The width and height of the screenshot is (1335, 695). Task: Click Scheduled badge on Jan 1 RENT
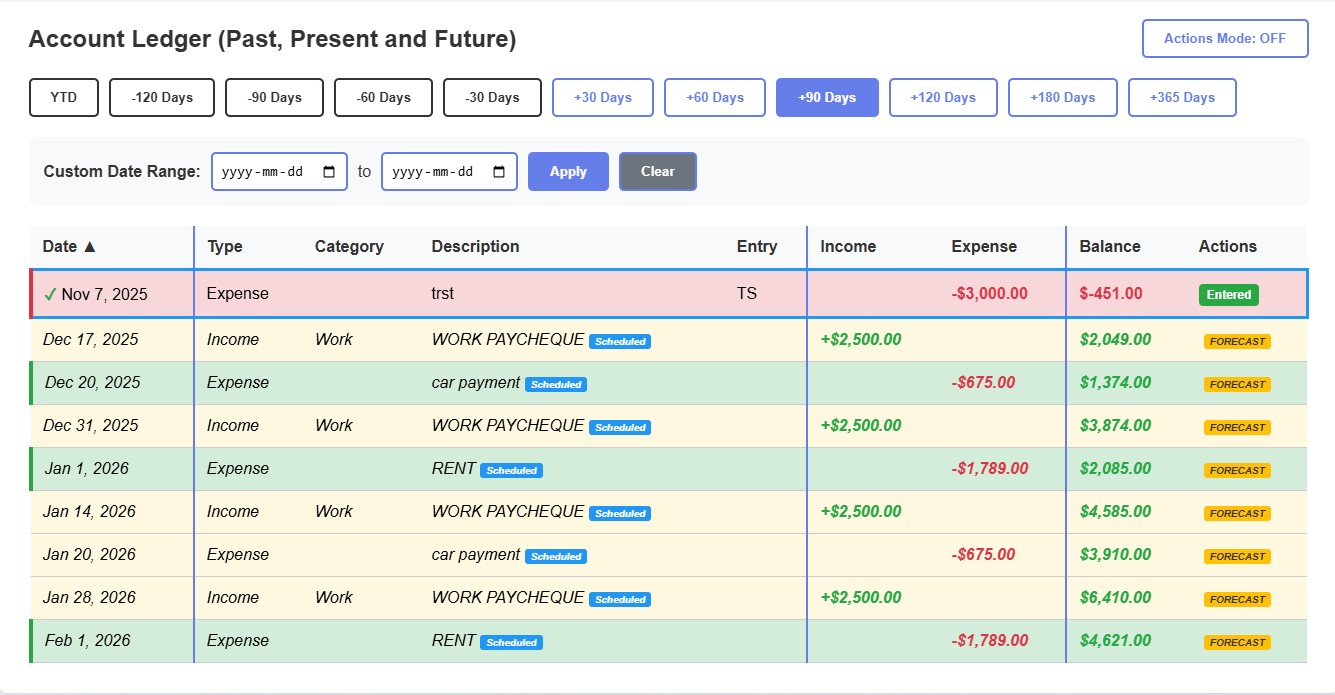point(511,470)
